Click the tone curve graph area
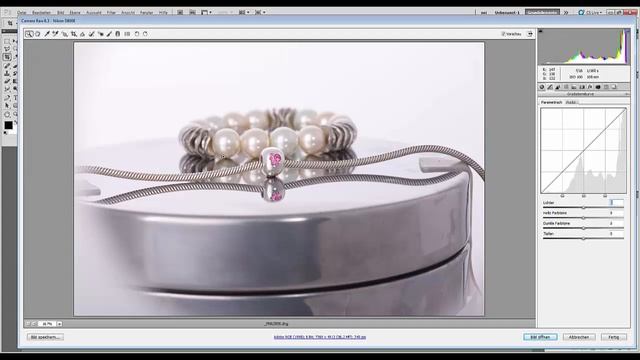 pos(583,151)
